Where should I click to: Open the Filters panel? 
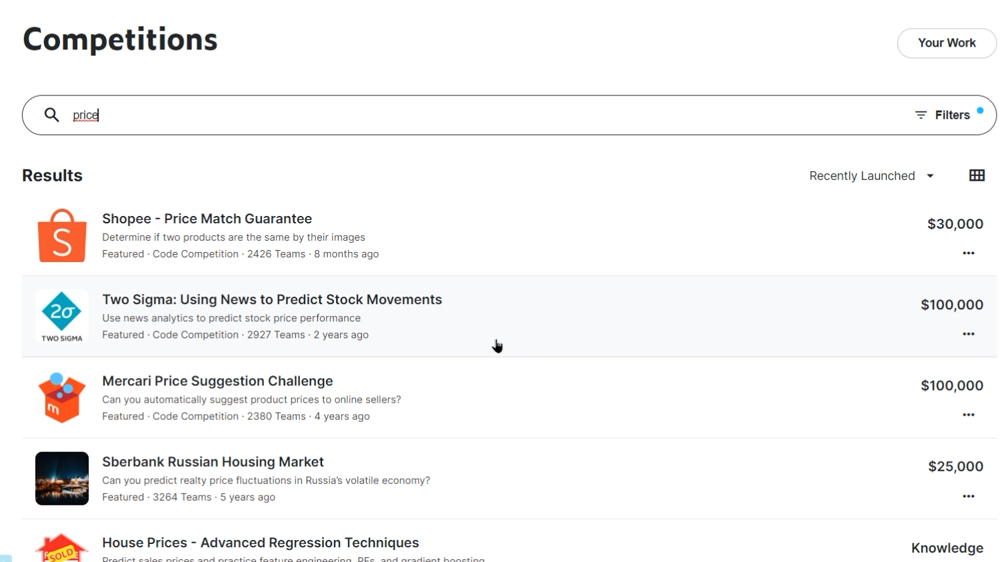pyautogui.click(x=942, y=115)
